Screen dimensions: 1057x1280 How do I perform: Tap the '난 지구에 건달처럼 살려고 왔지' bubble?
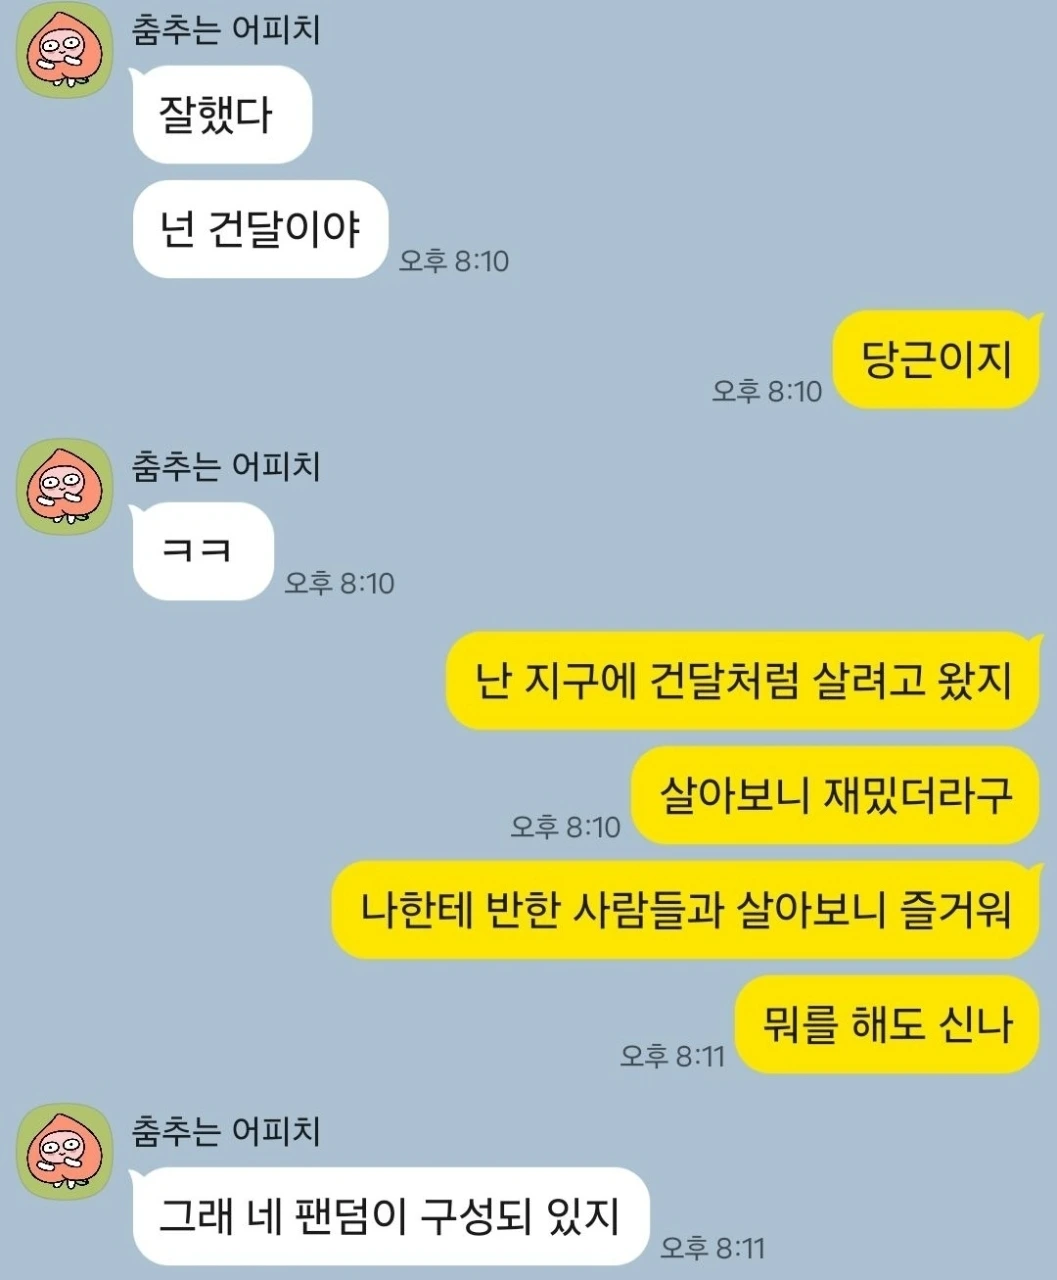point(743,681)
